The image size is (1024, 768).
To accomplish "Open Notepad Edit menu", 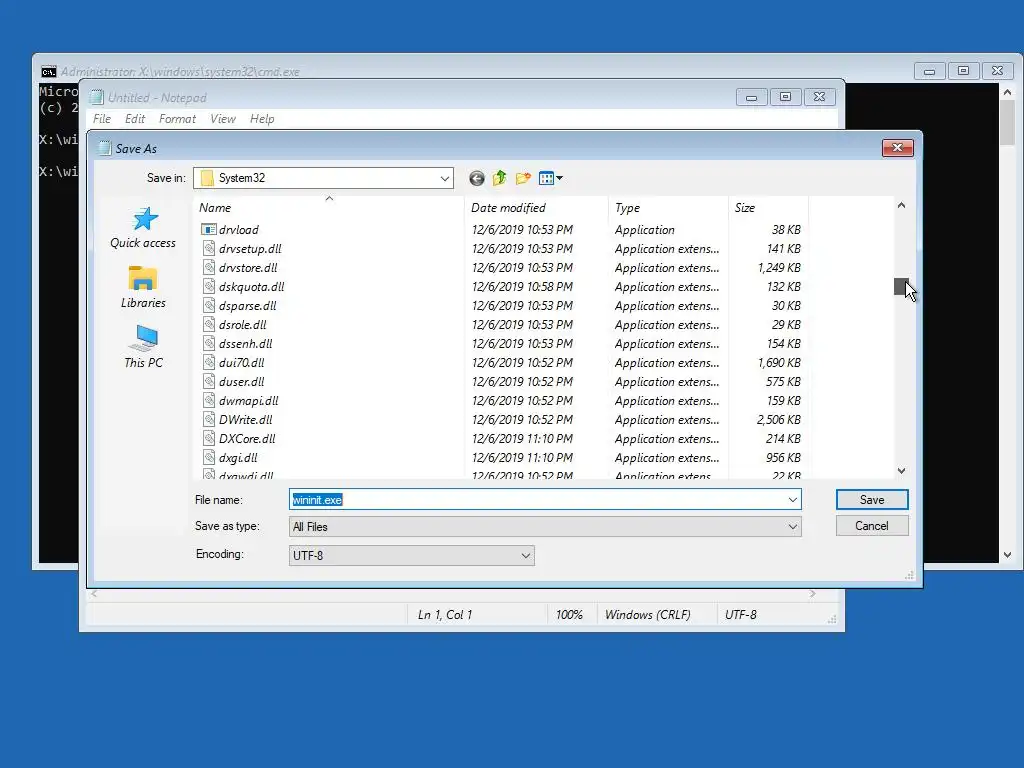I will 135,119.
